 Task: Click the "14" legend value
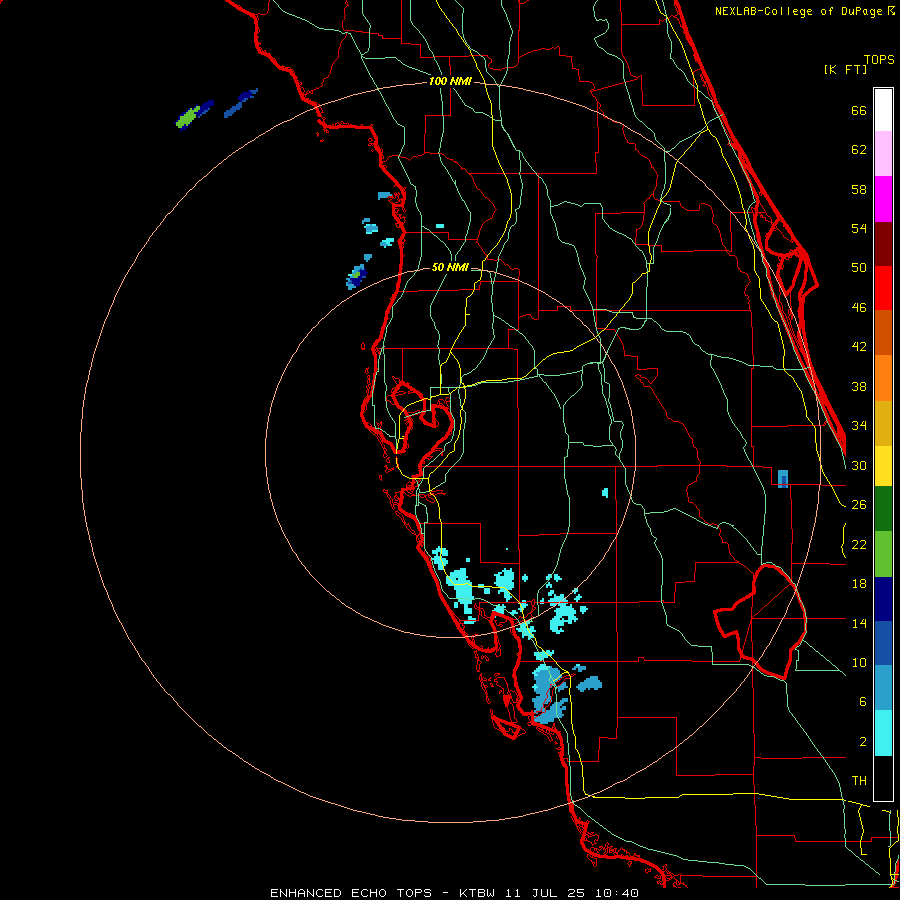pos(859,623)
